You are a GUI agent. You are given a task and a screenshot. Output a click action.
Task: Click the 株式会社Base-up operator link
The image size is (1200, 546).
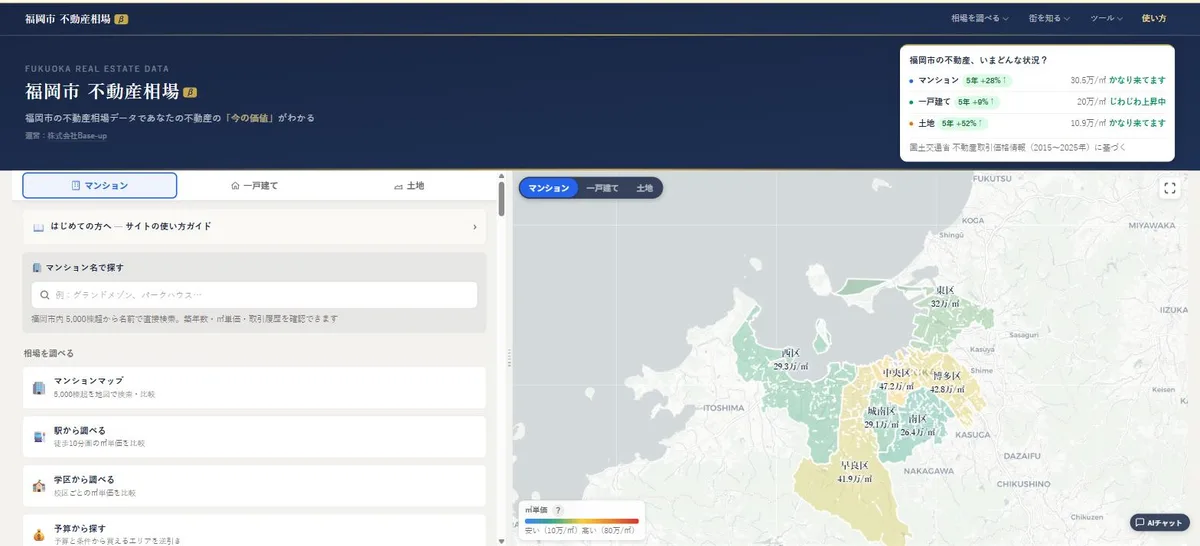pos(78,135)
